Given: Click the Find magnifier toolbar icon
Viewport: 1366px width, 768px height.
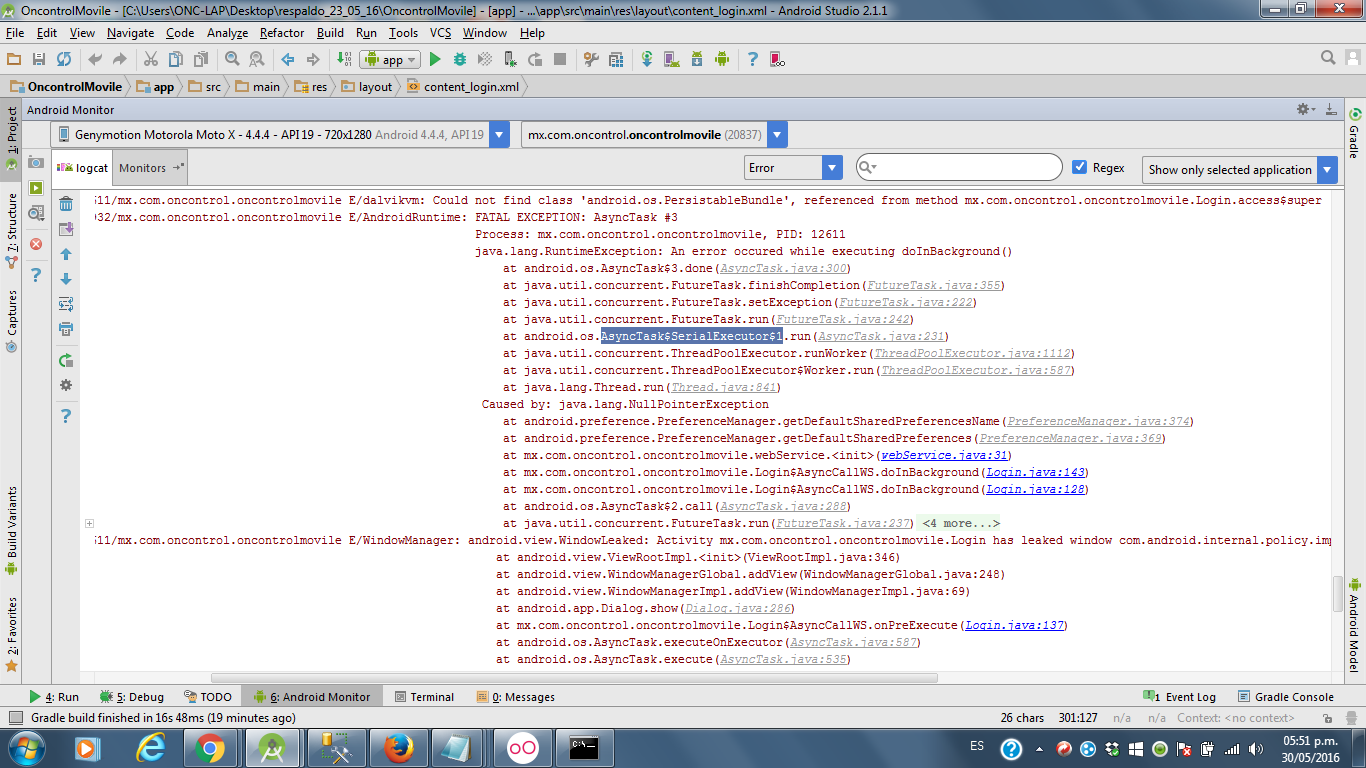Looking at the screenshot, I should (232, 60).
